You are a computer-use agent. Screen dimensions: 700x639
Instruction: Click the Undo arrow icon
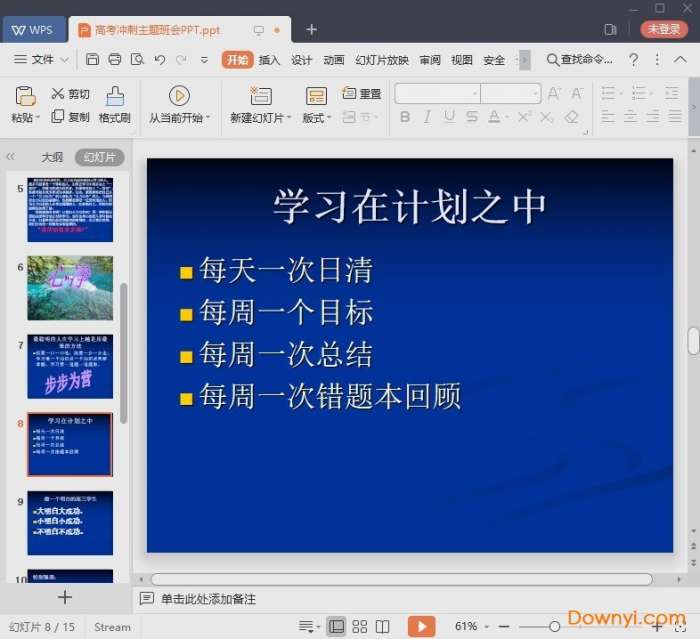(159, 60)
